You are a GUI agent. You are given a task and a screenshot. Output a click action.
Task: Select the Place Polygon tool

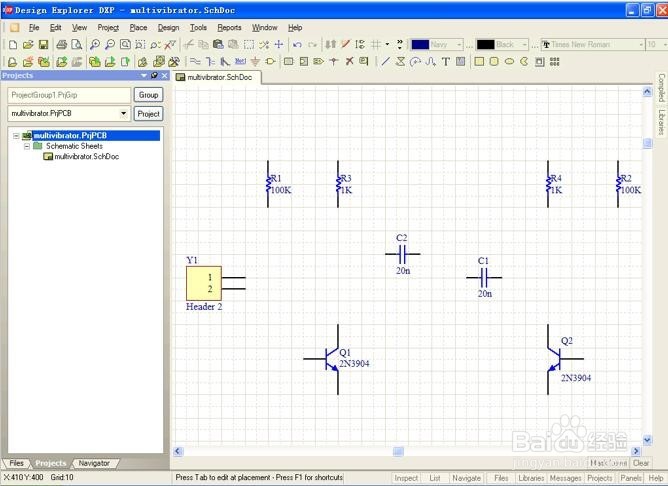(400, 62)
